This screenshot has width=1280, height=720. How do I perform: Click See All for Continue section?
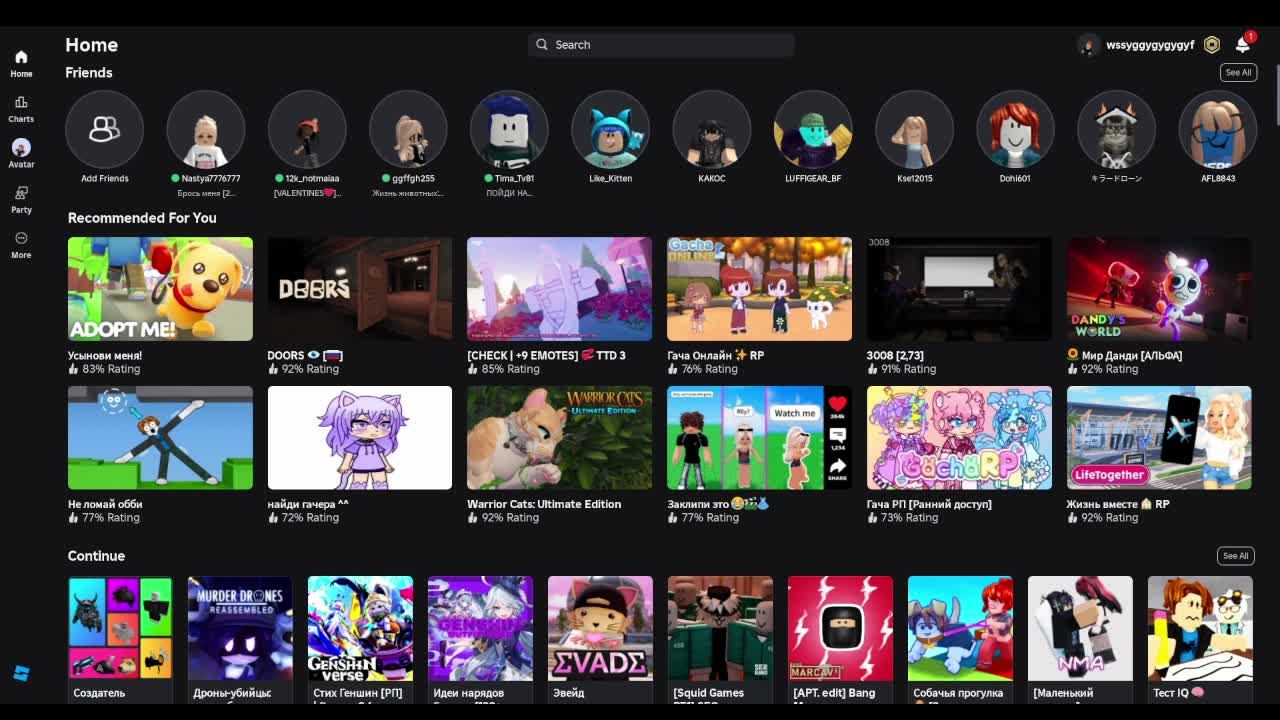(x=1235, y=556)
